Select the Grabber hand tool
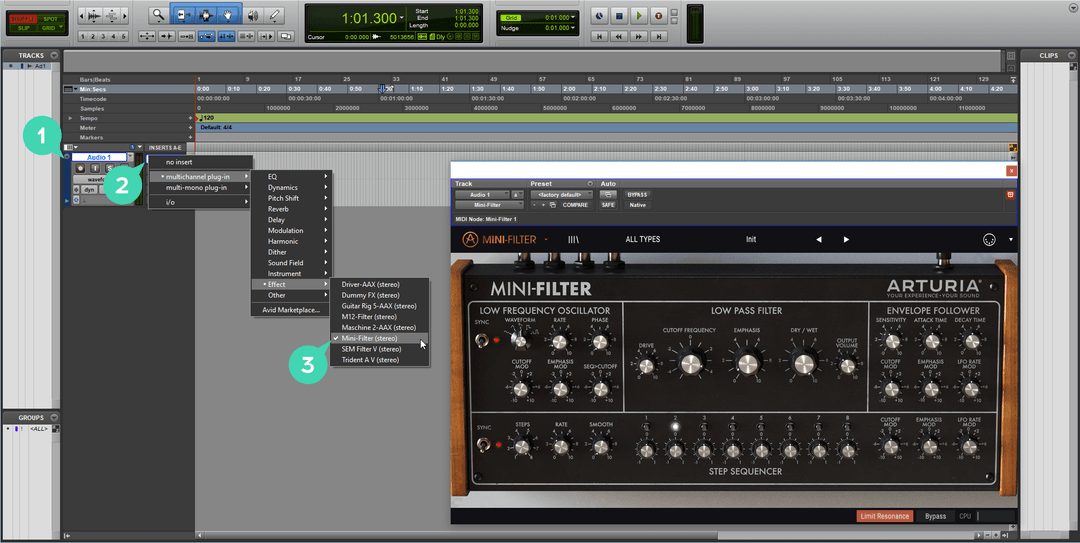 (x=228, y=14)
